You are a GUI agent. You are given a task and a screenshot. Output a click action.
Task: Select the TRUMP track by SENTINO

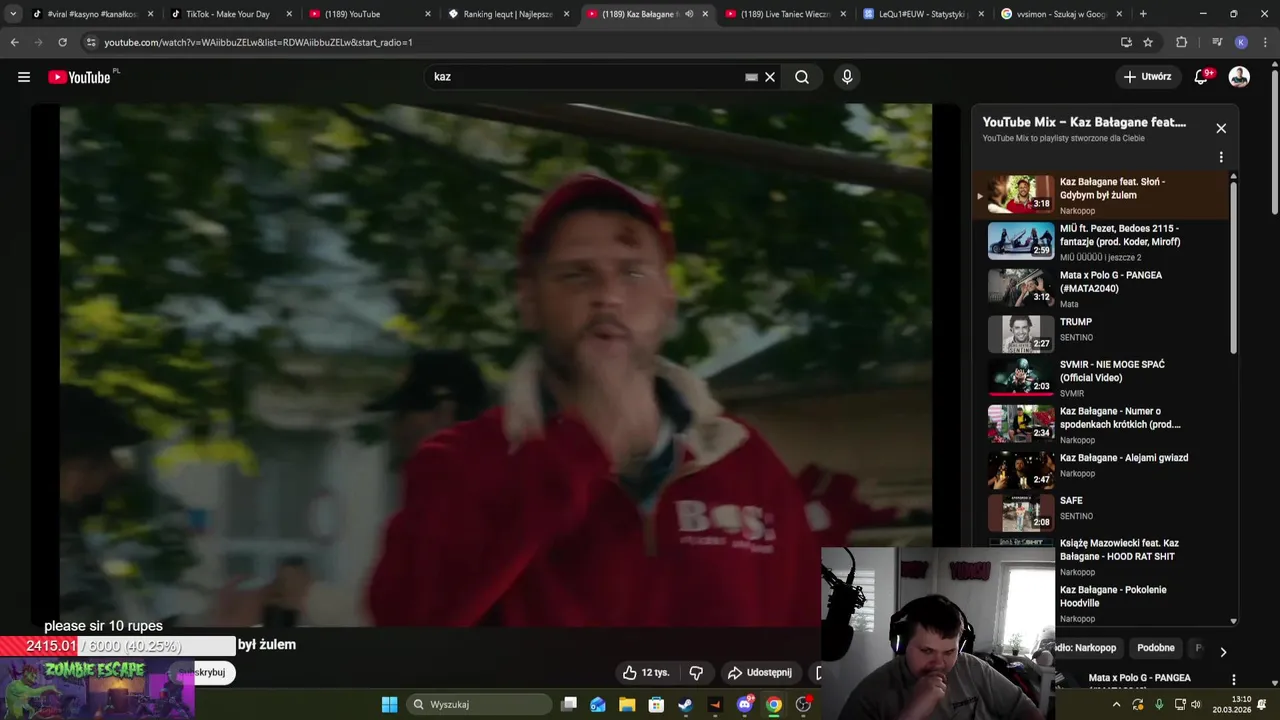[1100, 334]
